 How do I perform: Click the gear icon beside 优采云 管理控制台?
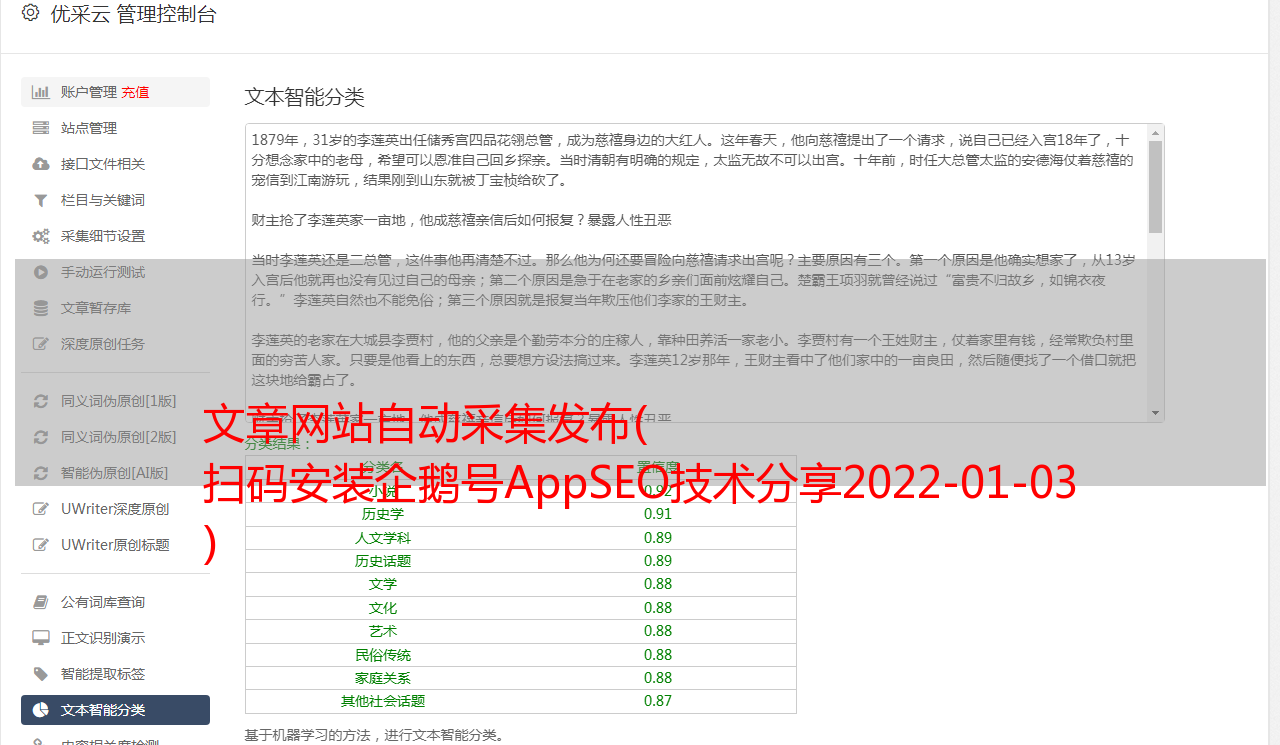pyautogui.click(x=31, y=13)
